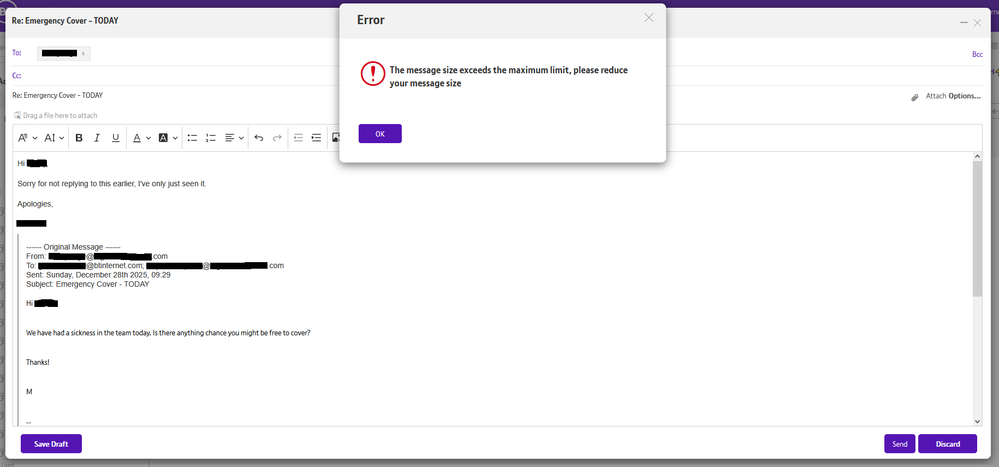Click the compose window title text
The height and width of the screenshot is (467, 999).
65,20
